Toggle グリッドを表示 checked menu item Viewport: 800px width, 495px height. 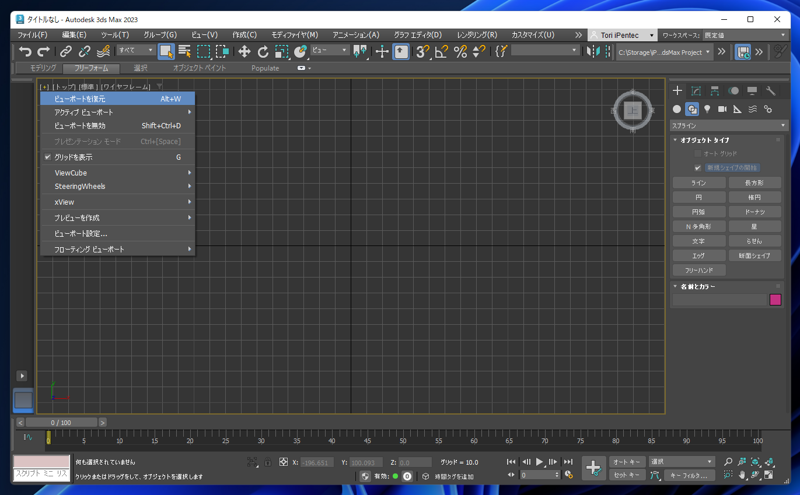click(117, 157)
